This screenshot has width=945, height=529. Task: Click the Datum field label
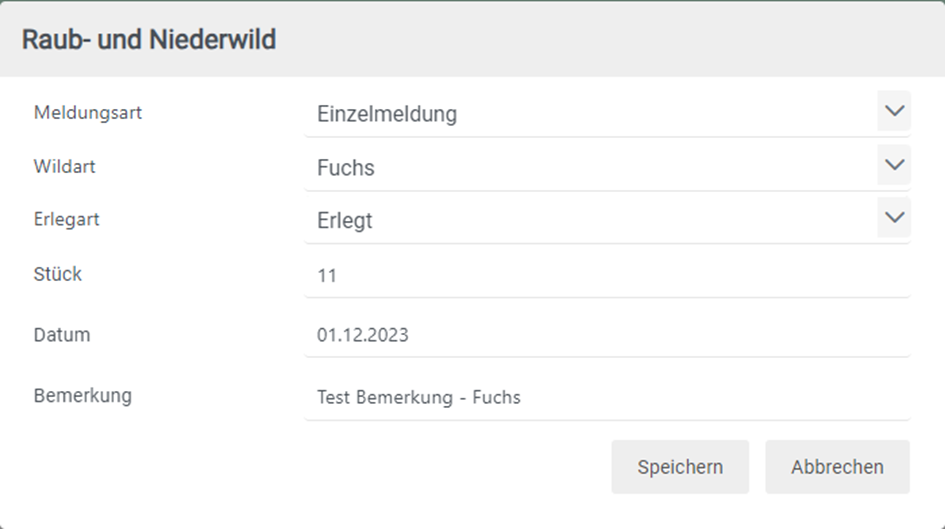62,335
